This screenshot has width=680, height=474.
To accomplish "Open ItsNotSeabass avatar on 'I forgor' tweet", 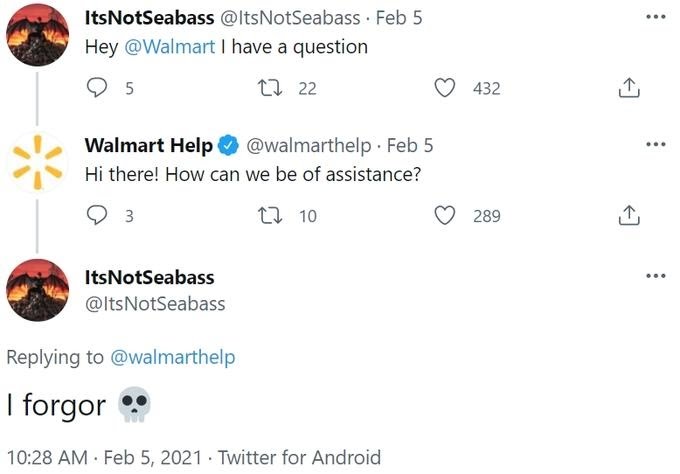I will click(37, 290).
